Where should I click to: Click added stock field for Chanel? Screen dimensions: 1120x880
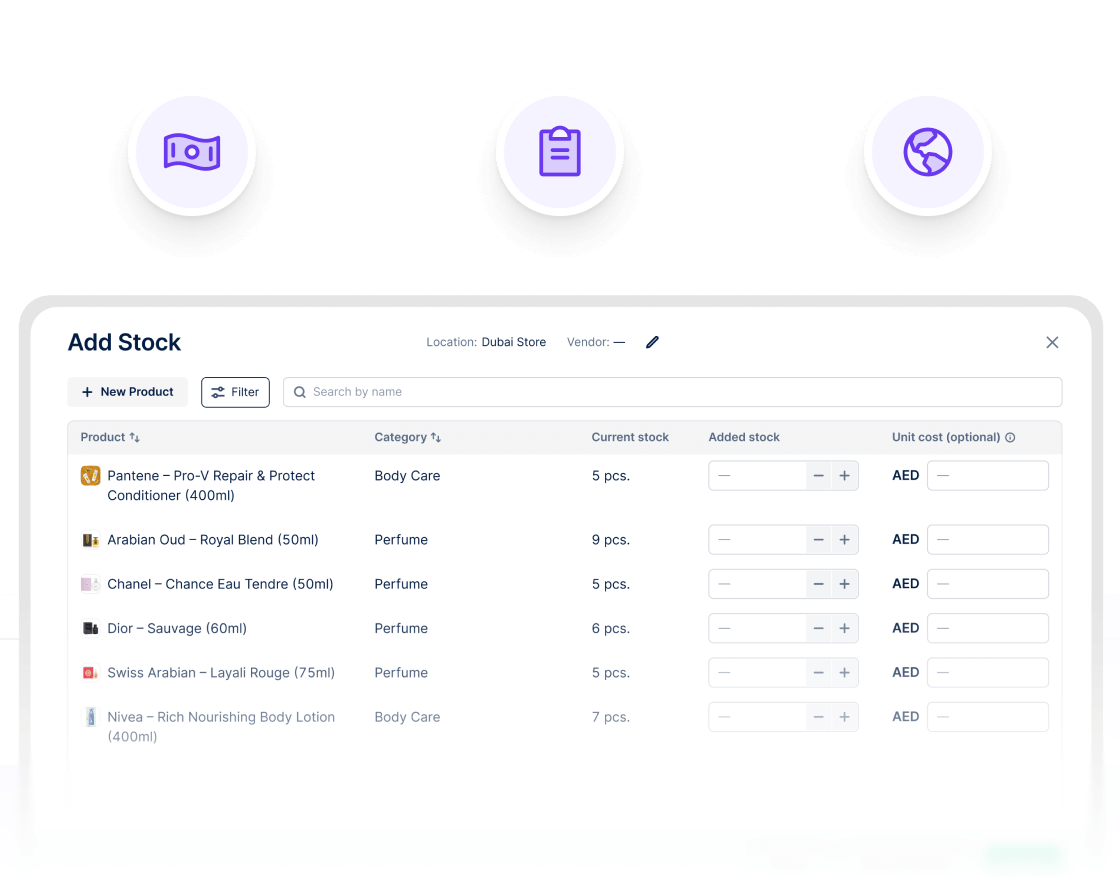pos(757,584)
